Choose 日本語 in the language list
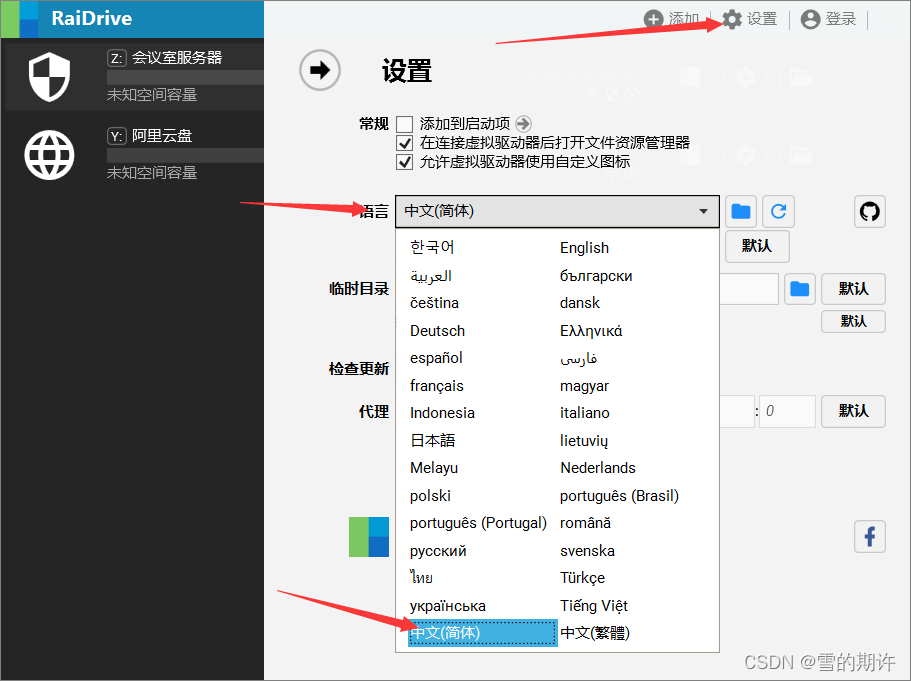Screen dimensions: 911x681 [433, 440]
